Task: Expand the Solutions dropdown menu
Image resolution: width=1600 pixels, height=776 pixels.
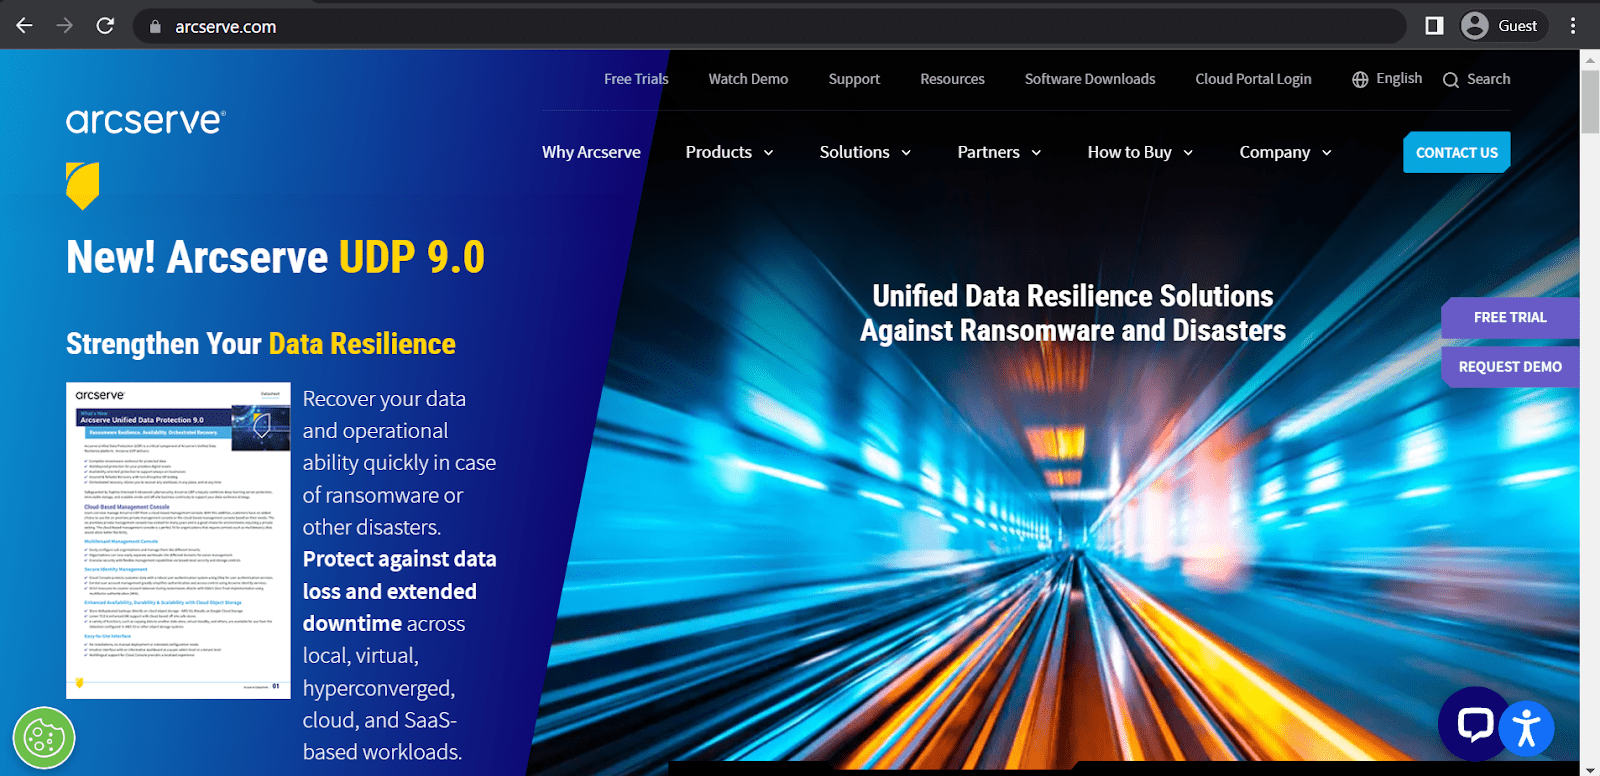Action: point(865,152)
